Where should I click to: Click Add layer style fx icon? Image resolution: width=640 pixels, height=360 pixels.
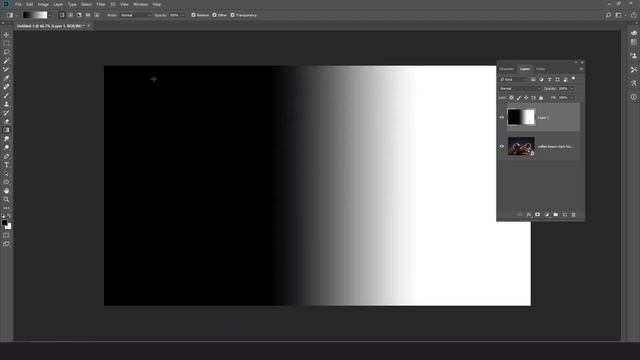[x=529, y=215]
